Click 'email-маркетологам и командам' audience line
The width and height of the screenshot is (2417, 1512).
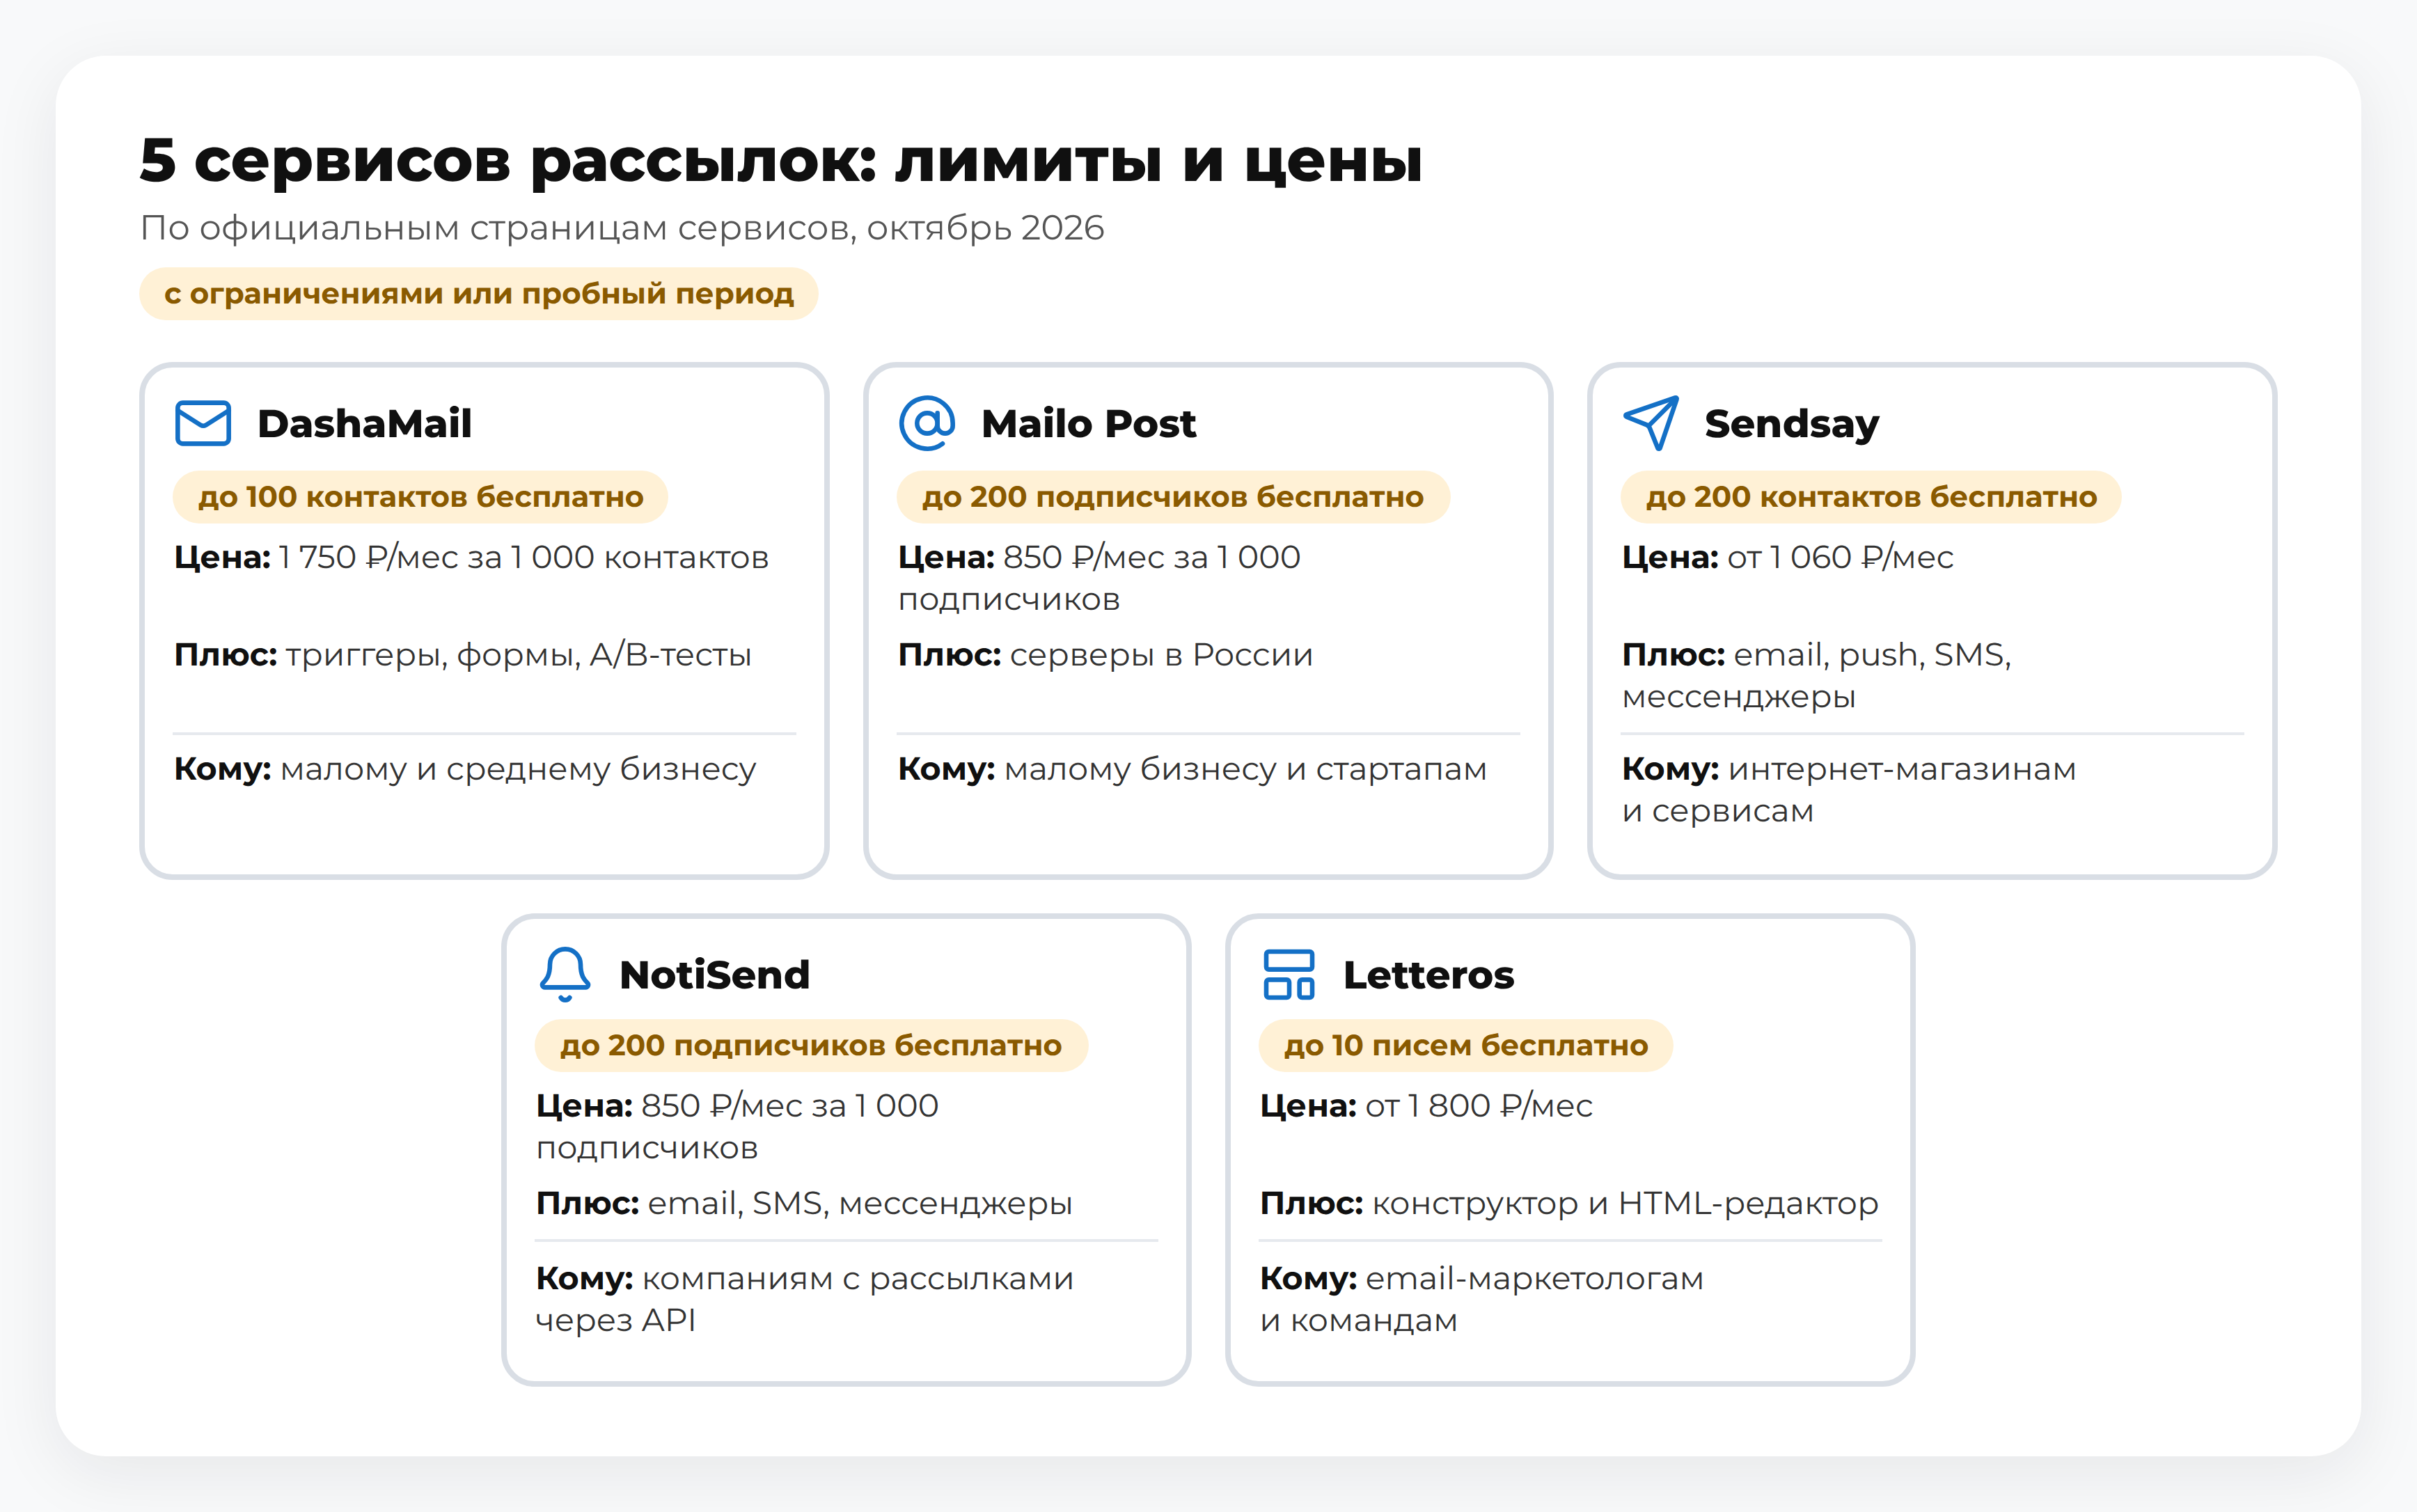click(x=1482, y=1299)
